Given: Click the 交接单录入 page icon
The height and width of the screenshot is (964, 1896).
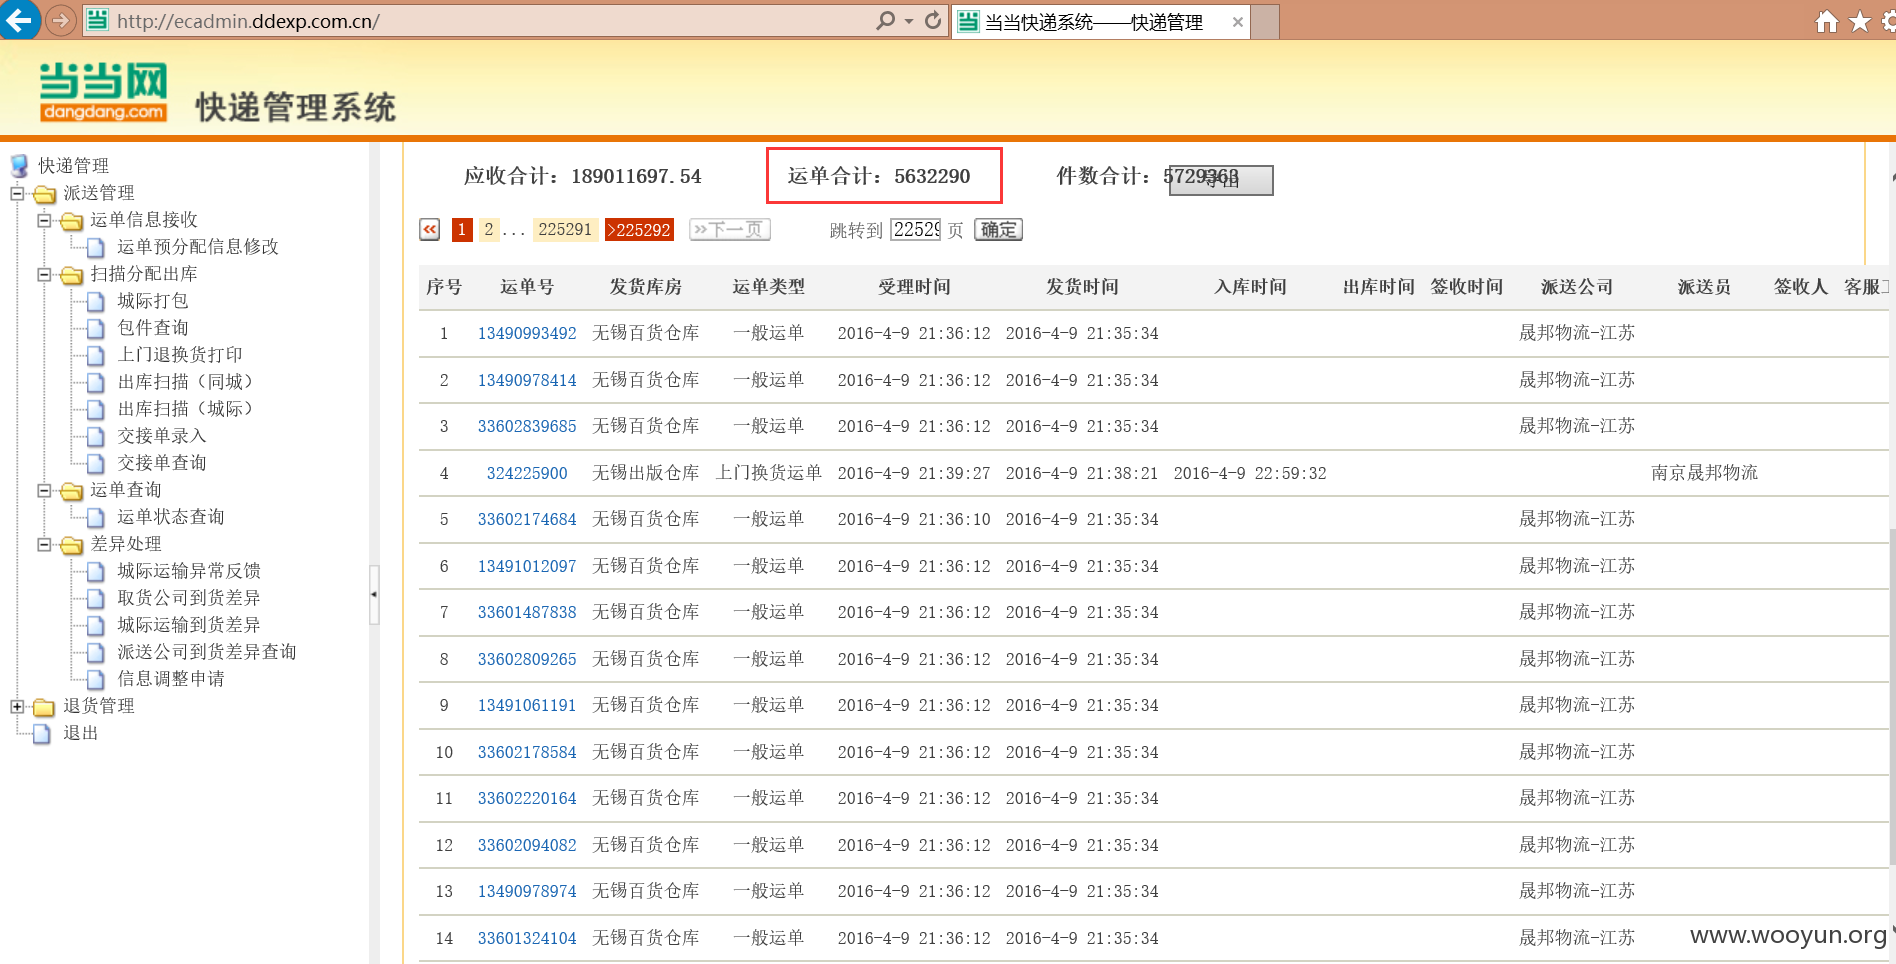Looking at the screenshot, I should [x=96, y=436].
